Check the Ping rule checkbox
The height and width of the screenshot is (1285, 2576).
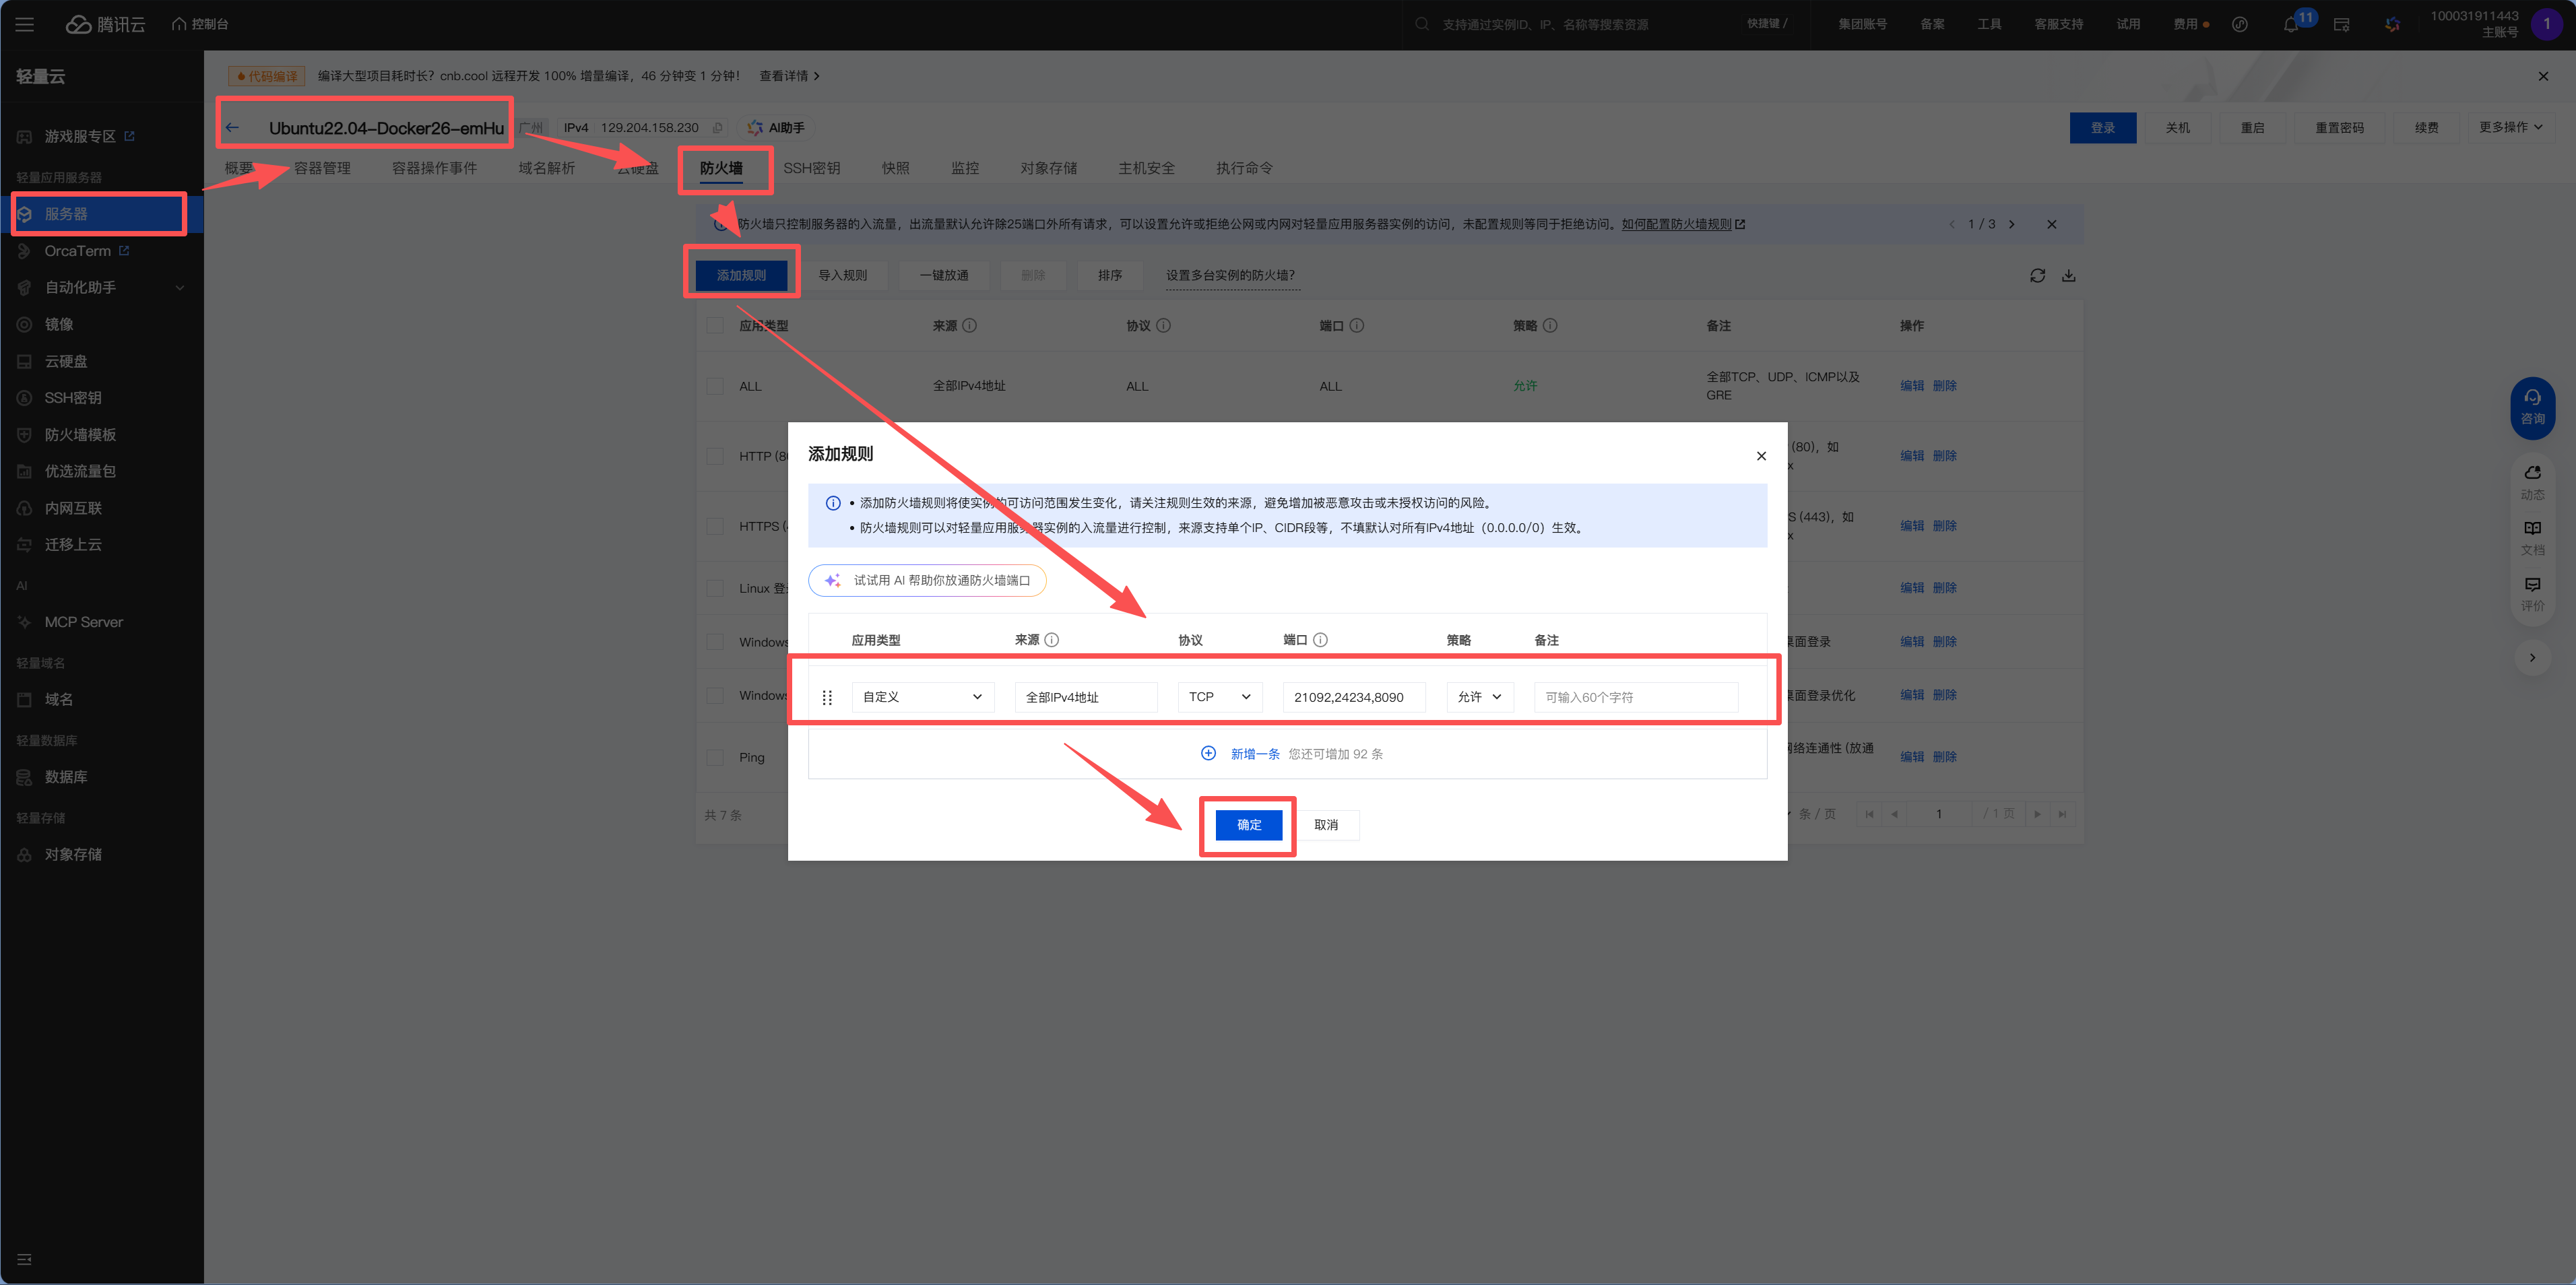(x=715, y=757)
